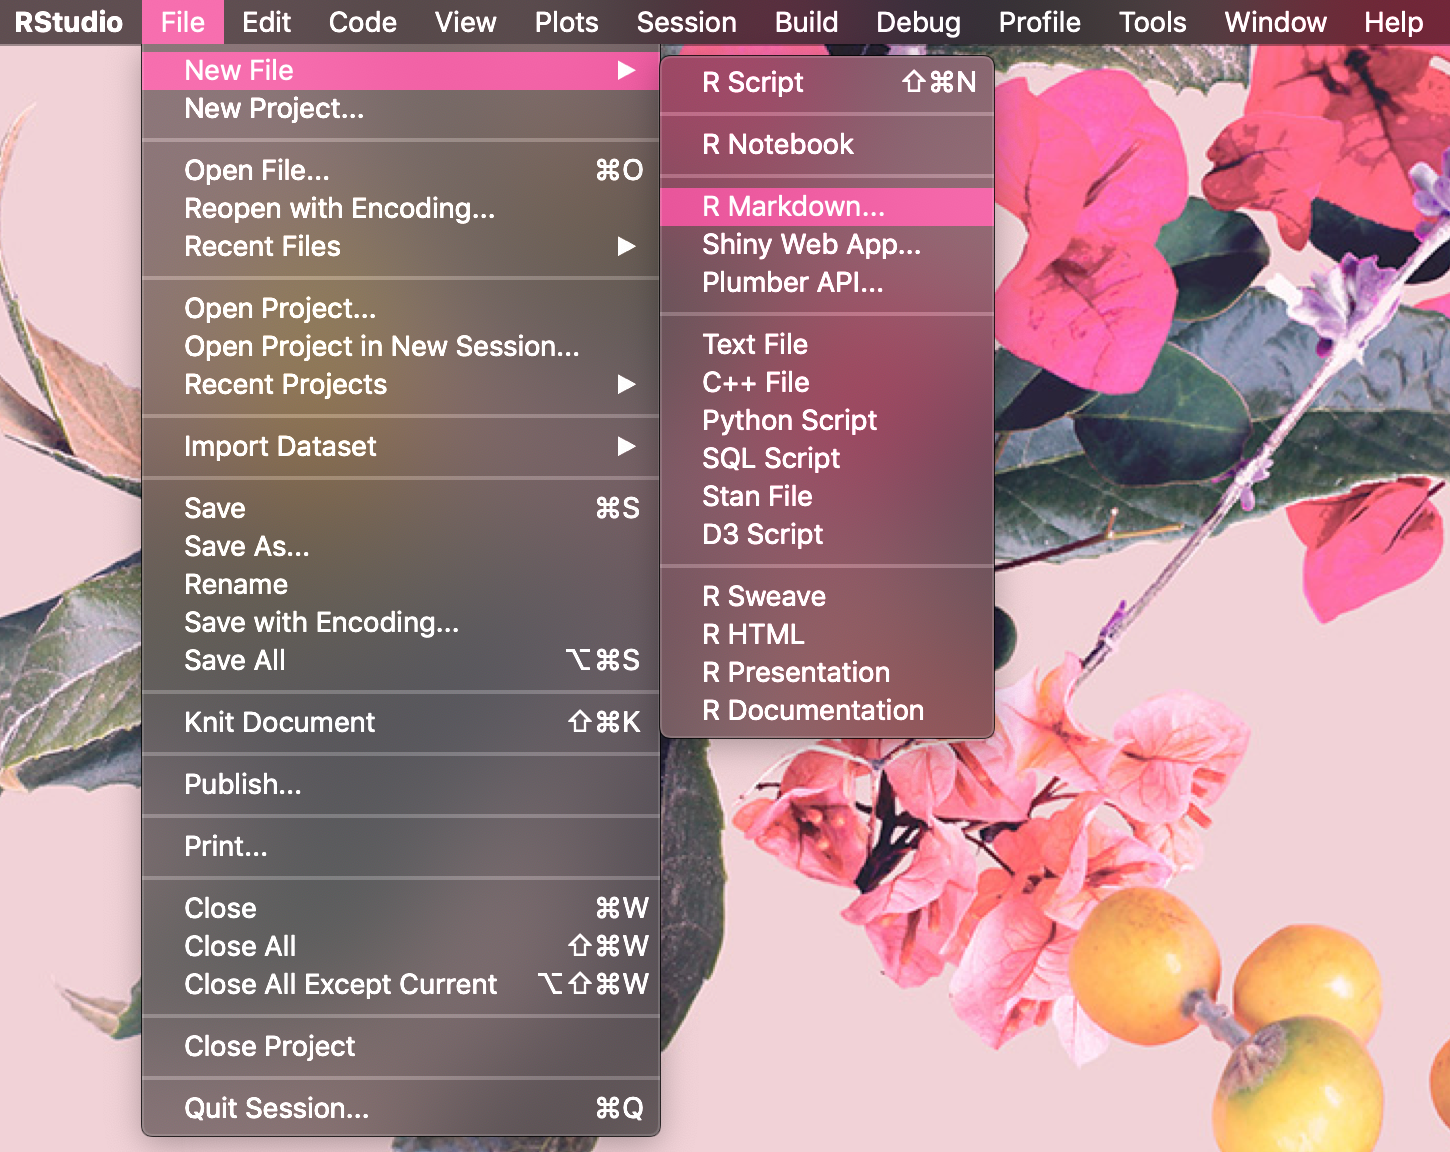
Task: Create a new R Script
Action: coord(827,82)
